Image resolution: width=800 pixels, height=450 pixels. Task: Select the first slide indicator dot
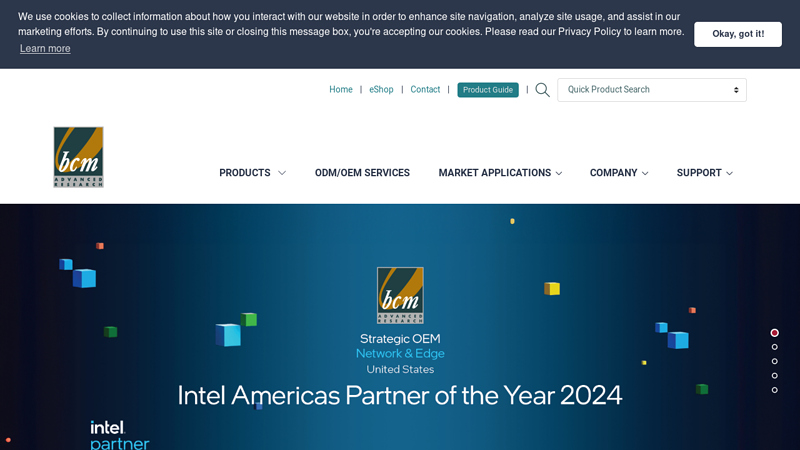(x=774, y=333)
